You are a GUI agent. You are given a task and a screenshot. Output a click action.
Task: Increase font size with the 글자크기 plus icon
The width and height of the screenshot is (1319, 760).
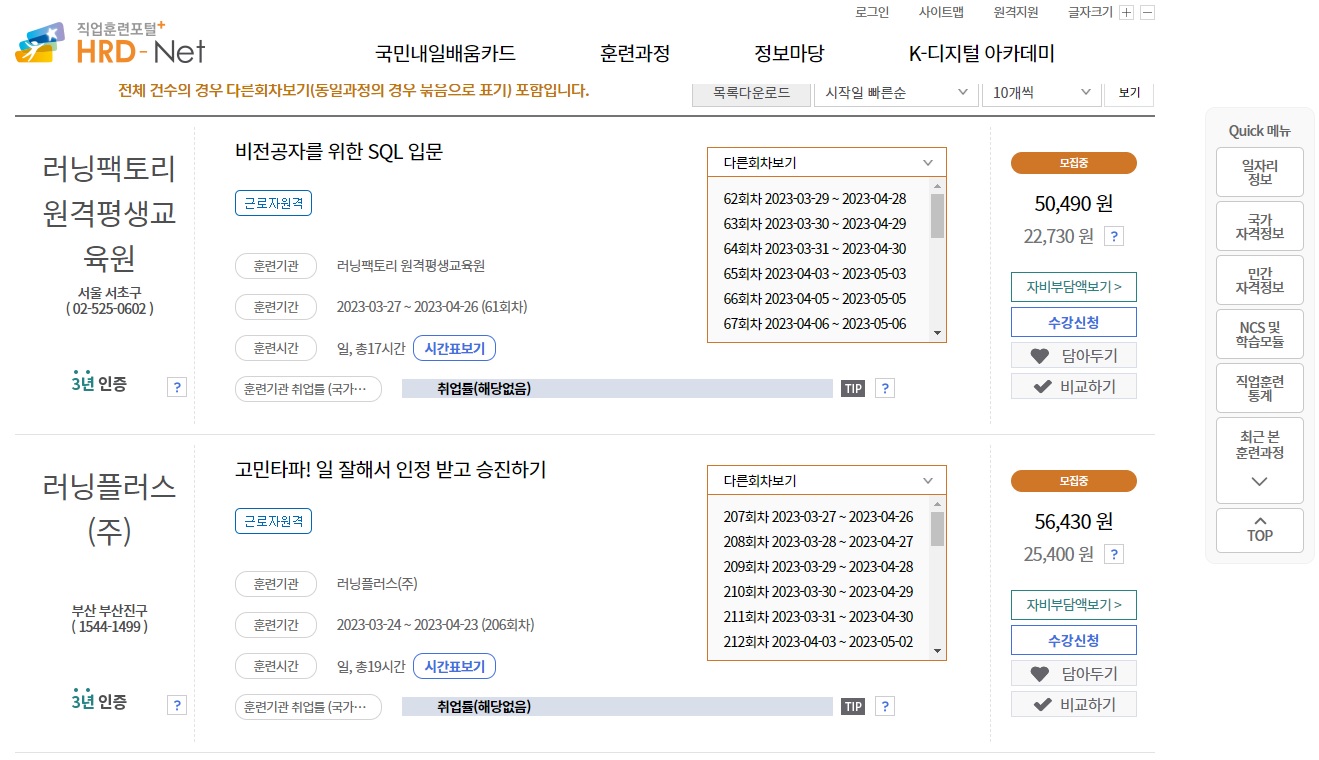coord(1126,12)
